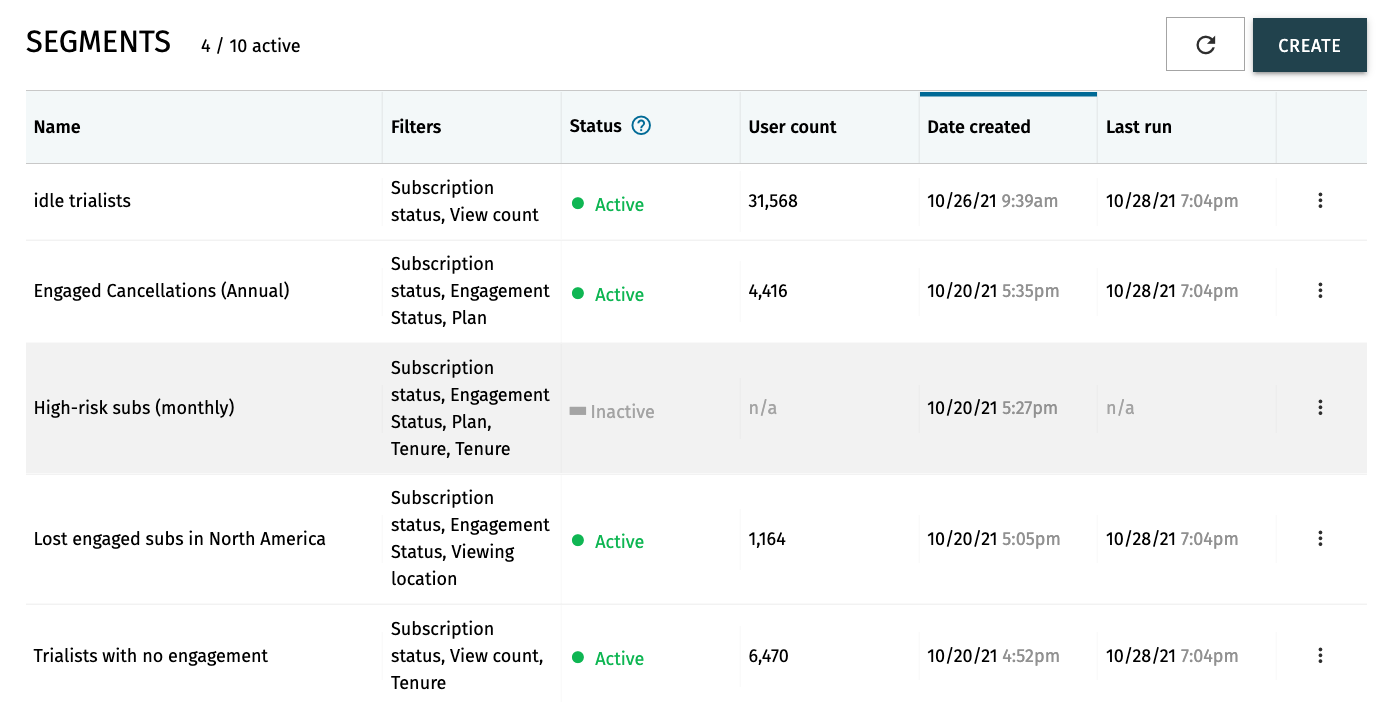Click the user count 6,470

click(x=769, y=656)
